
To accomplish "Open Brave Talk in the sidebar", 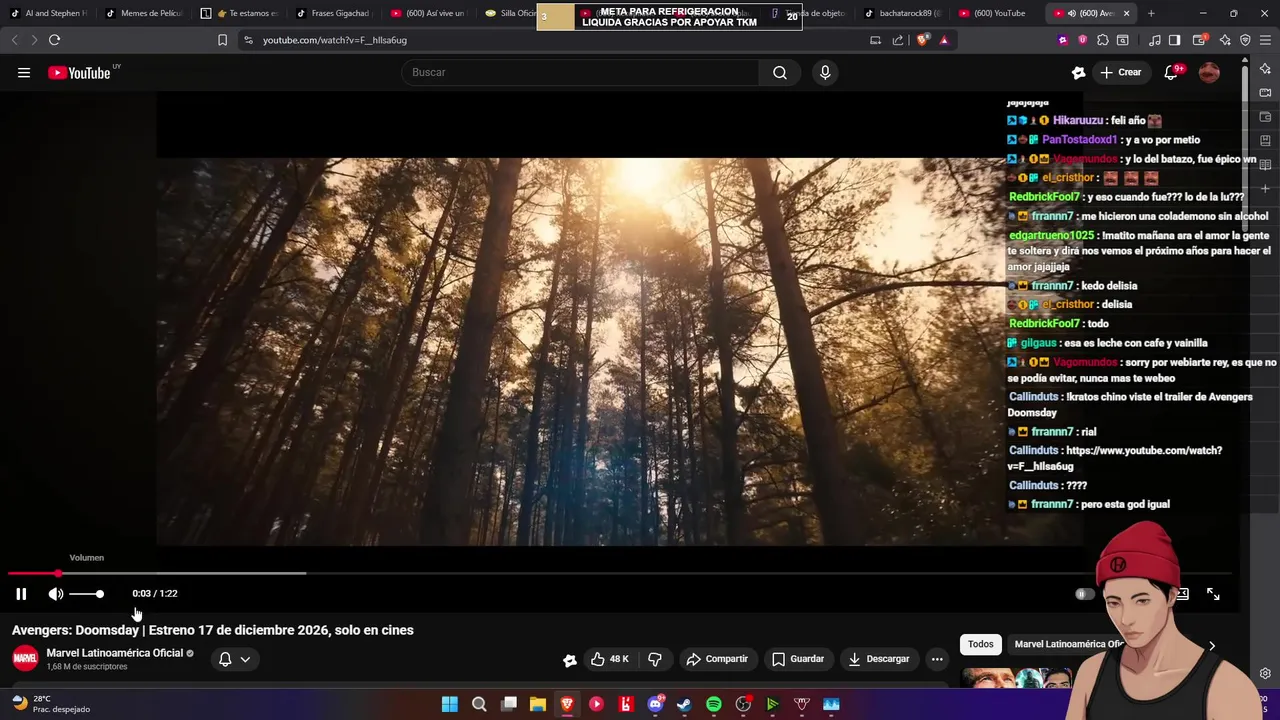I will [x=1265, y=92].
